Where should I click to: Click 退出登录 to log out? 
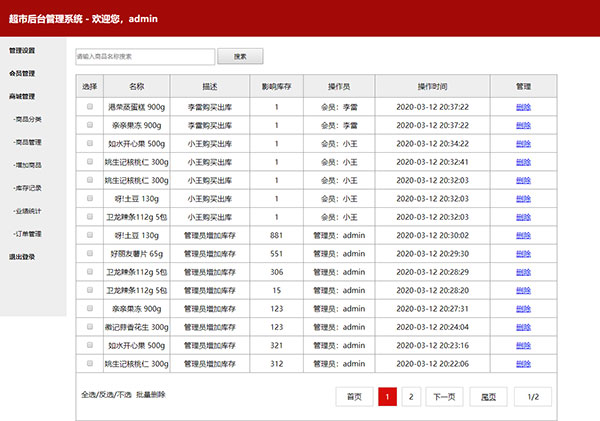pyautogui.click(x=22, y=257)
